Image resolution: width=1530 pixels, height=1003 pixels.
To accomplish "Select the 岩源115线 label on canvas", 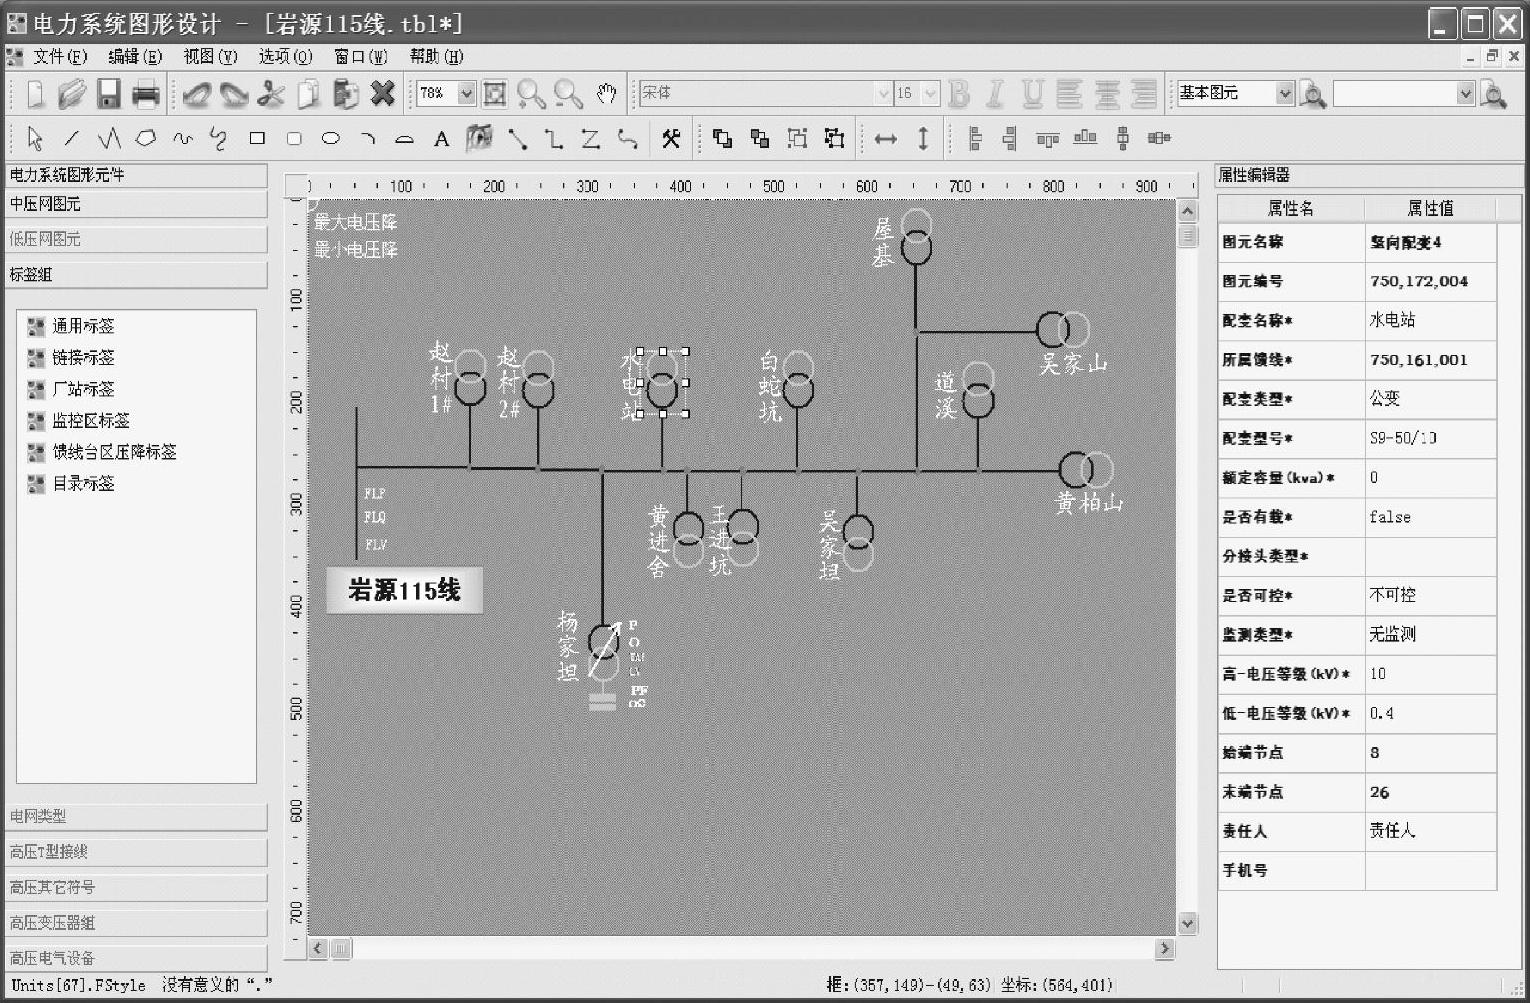I will point(404,590).
